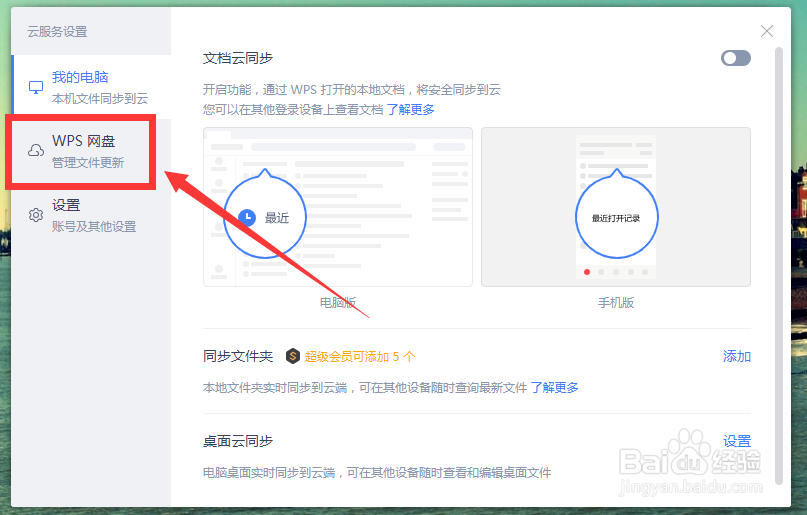Click the cloud icon beside WPS 网盘
The height and width of the screenshot is (515, 807).
tap(36, 150)
